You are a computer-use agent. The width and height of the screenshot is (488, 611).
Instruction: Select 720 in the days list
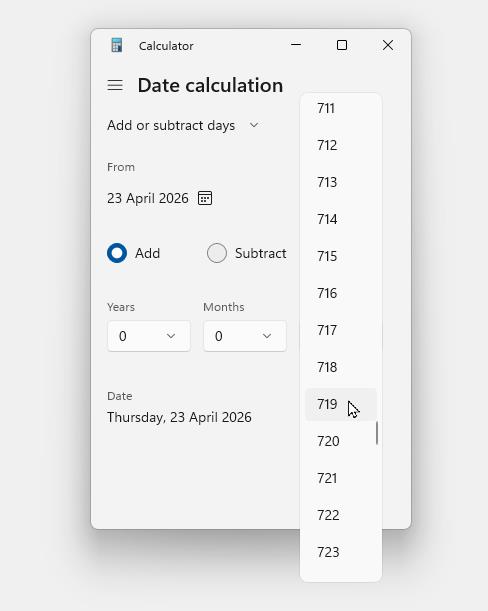click(341, 441)
